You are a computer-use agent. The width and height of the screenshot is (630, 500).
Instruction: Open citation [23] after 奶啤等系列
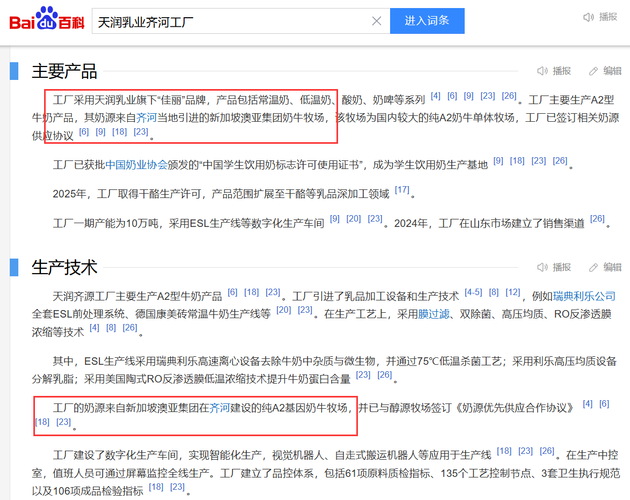tap(488, 96)
